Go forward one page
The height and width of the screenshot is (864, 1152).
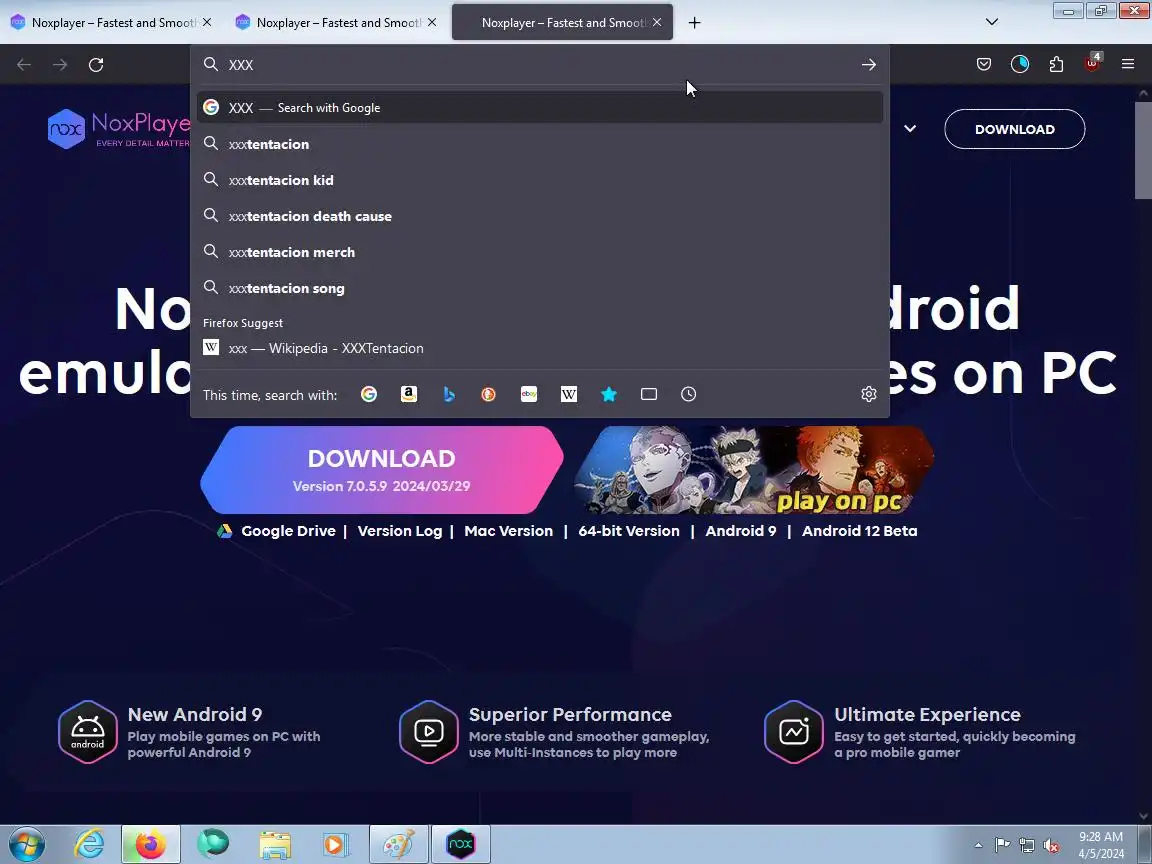[x=60, y=65]
